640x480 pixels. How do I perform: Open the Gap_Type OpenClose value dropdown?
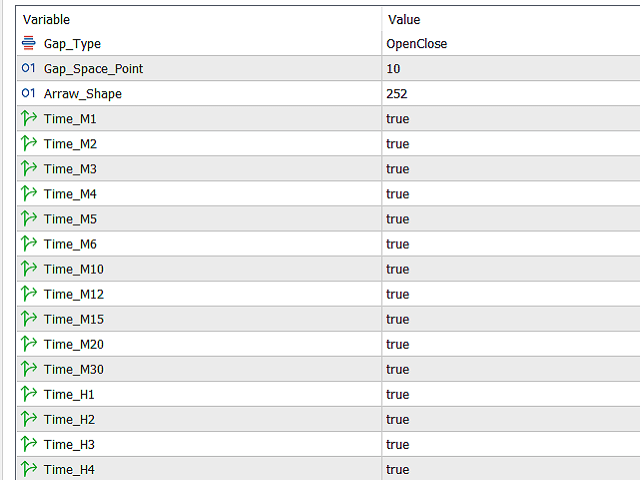click(x=417, y=44)
